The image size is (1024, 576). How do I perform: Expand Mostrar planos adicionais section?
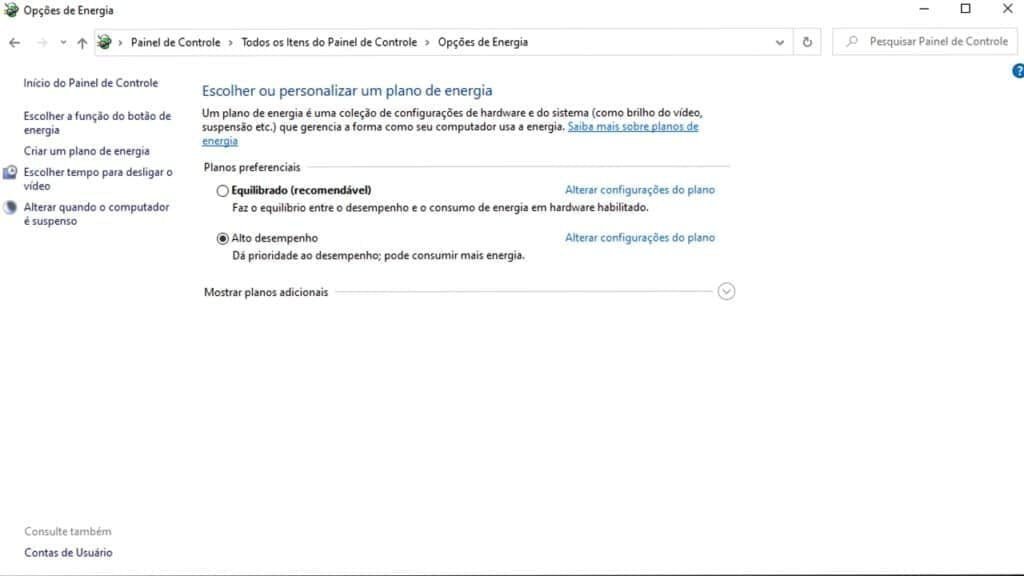coord(727,292)
